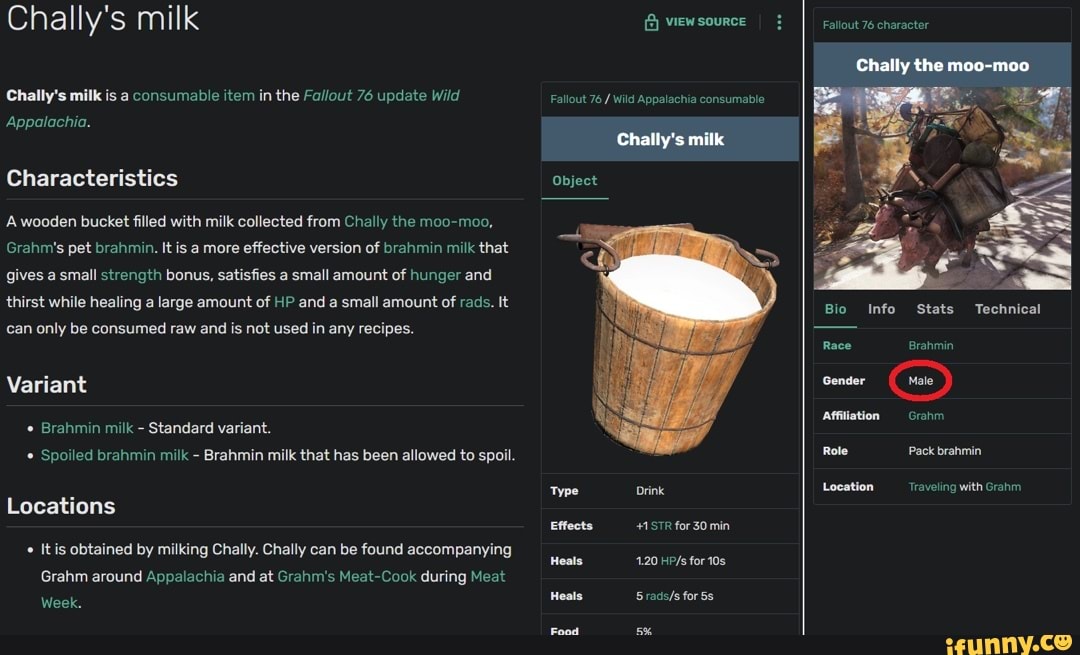
Task: Switch to the Info tab
Action: [881, 309]
